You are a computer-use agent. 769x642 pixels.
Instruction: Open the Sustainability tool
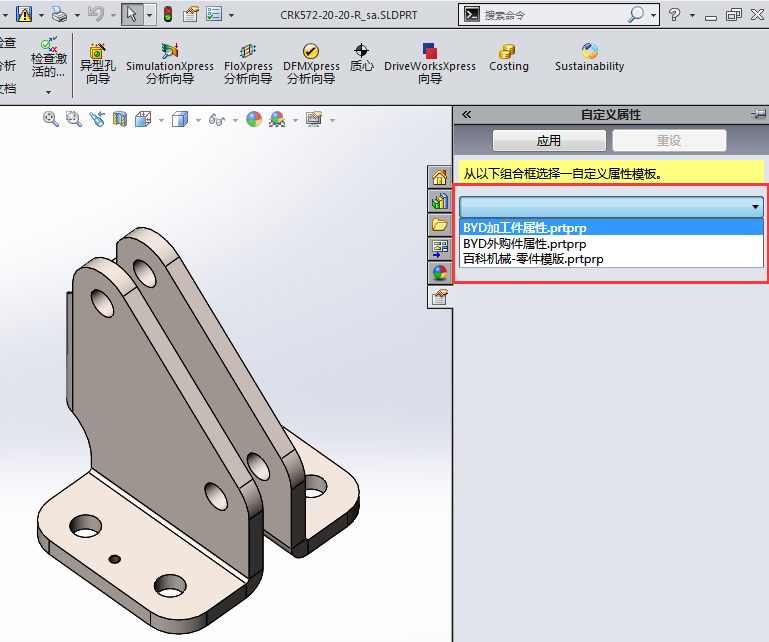point(590,58)
